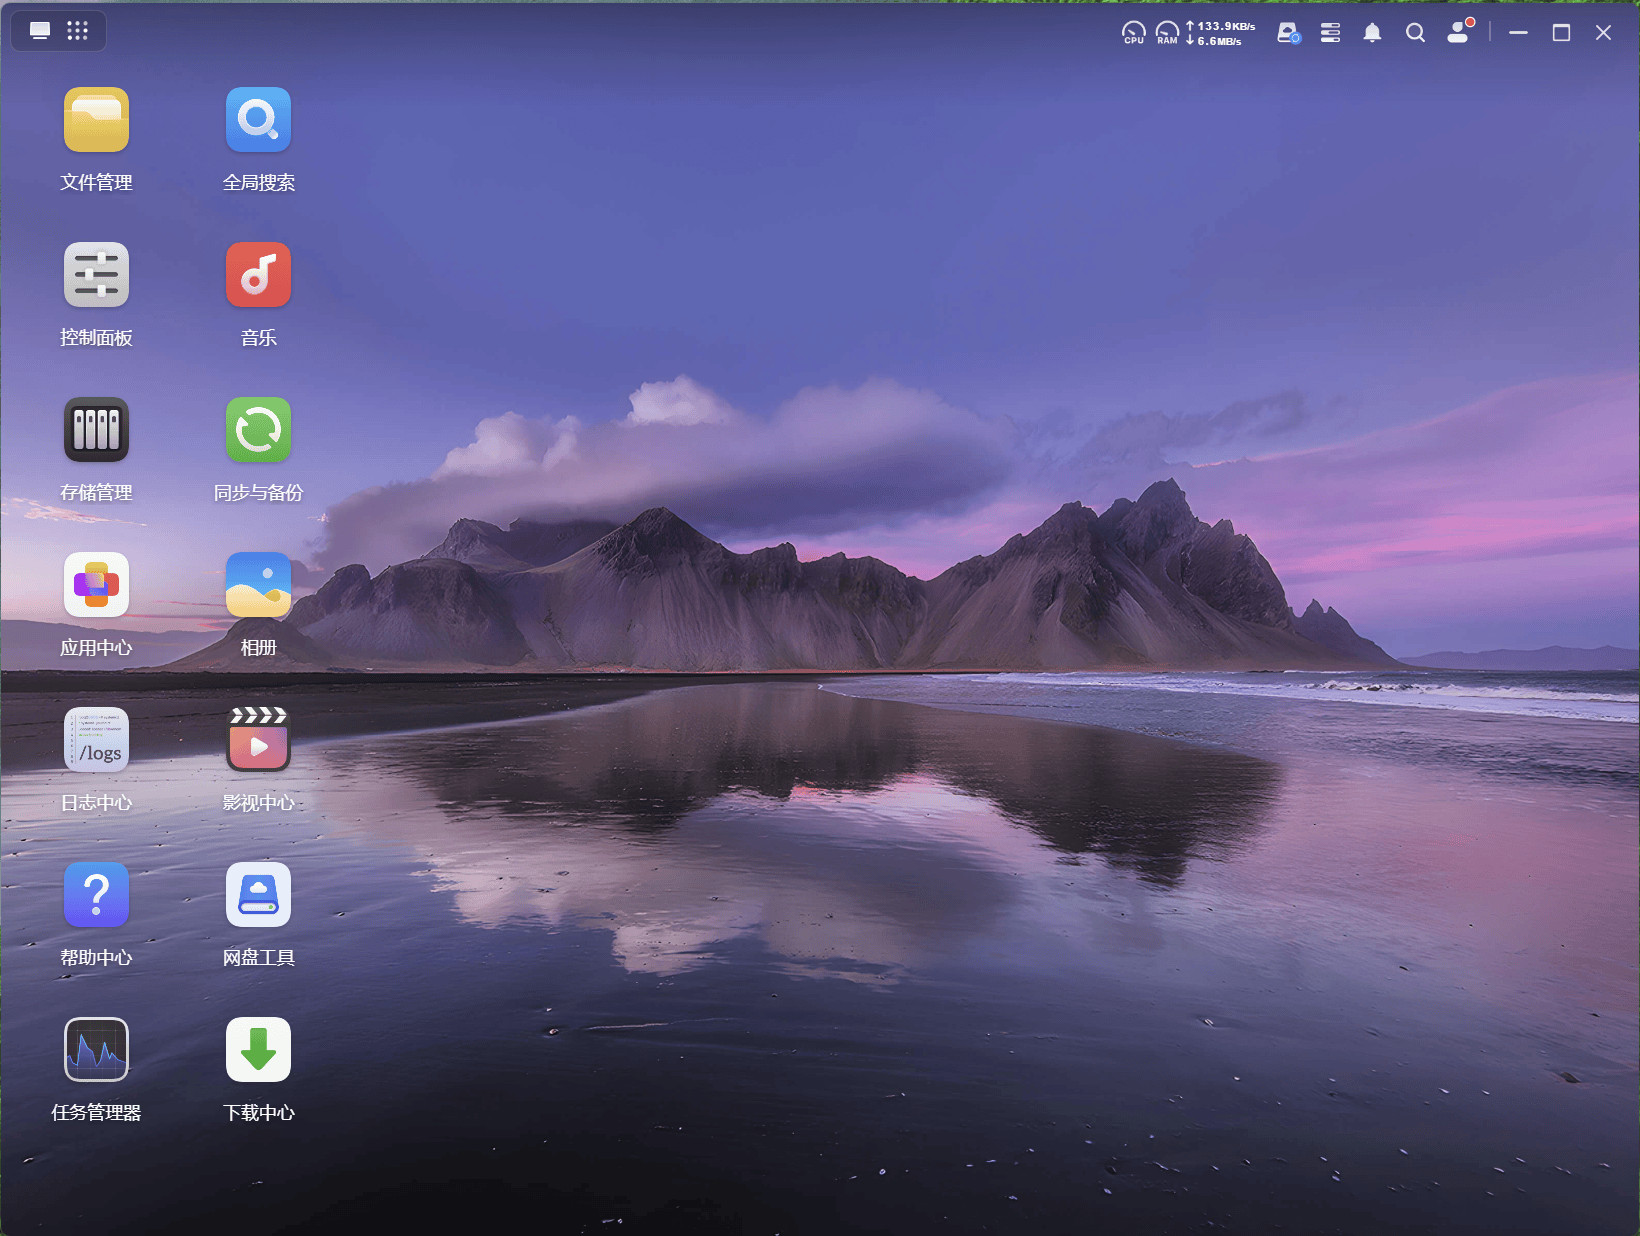Click the top bar search magnifier

tap(1415, 33)
